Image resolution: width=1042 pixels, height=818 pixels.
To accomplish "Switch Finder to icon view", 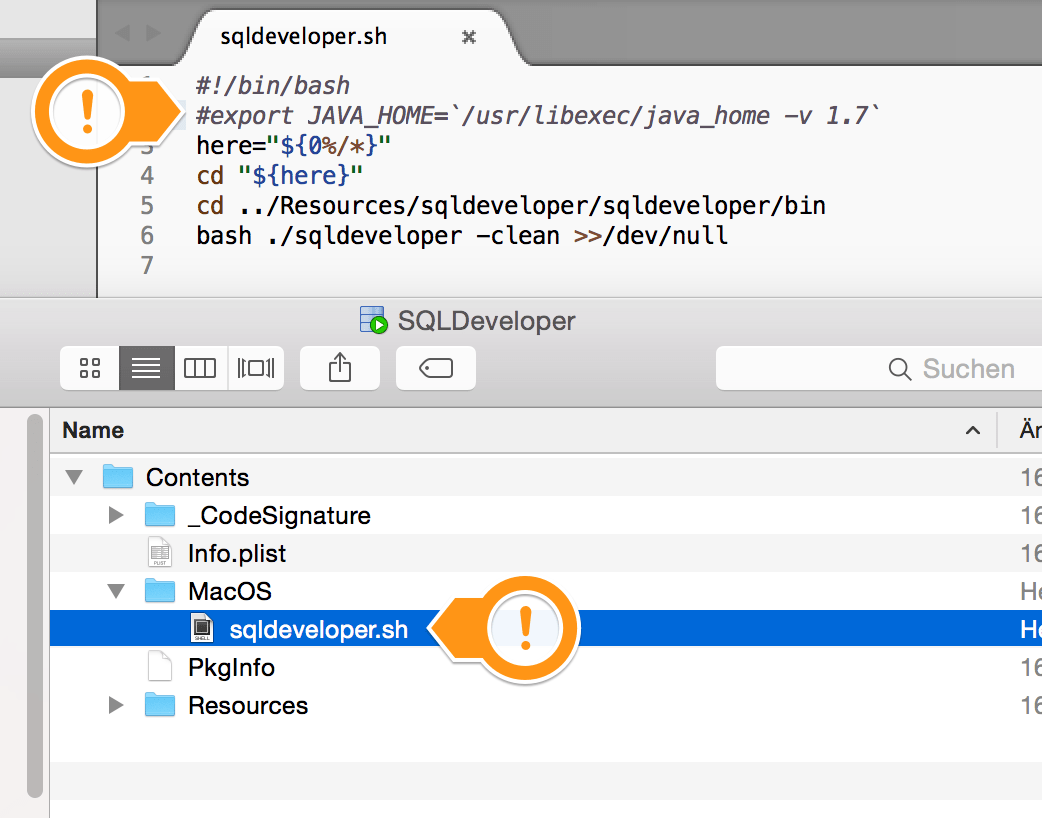I will click(x=90, y=368).
